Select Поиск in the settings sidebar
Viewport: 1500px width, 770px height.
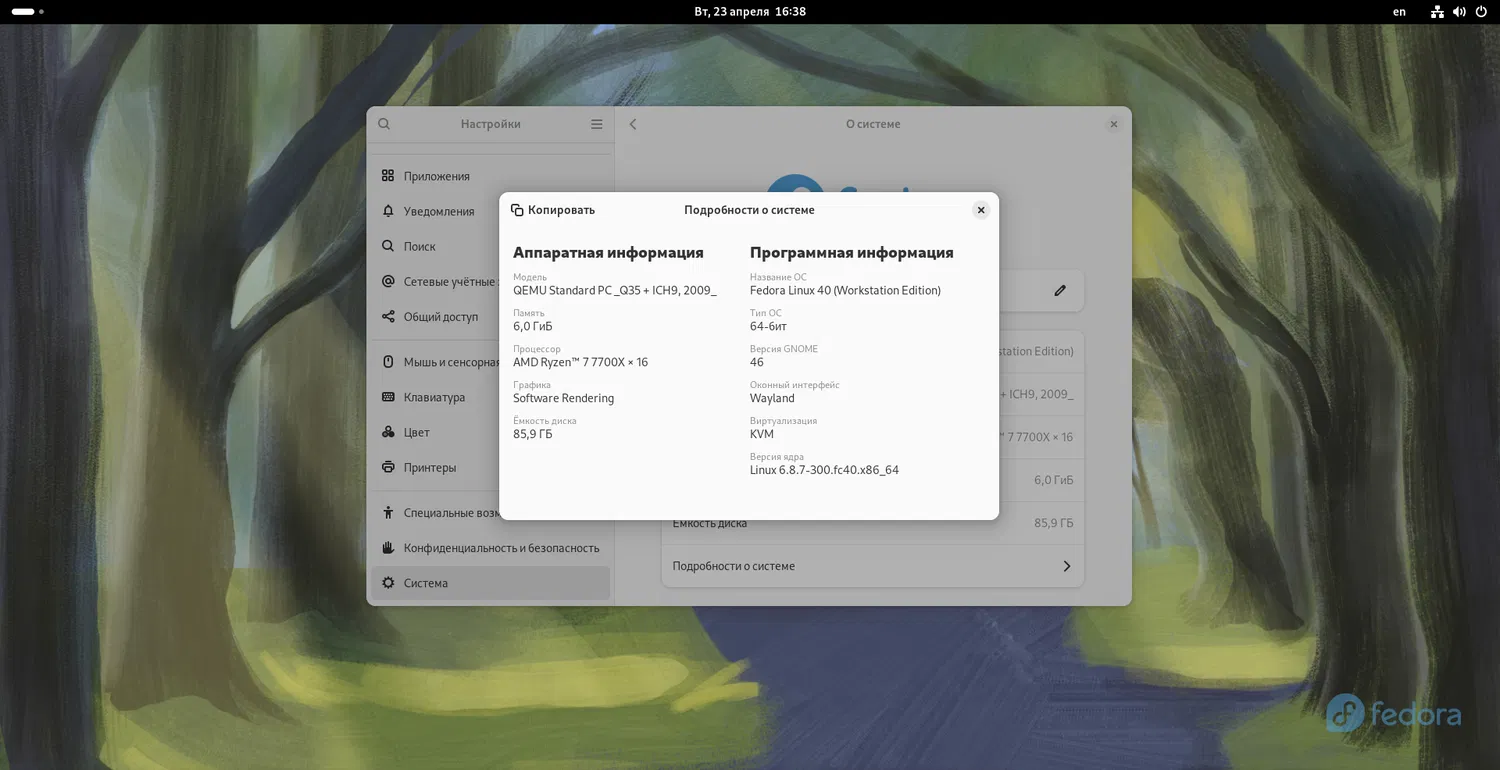point(490,246)
